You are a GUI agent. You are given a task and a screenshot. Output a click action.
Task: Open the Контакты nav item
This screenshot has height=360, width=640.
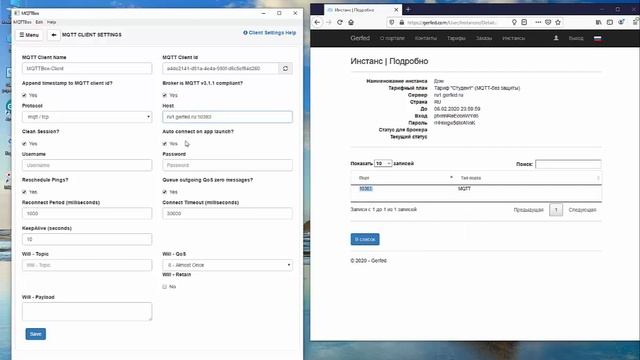426,38
